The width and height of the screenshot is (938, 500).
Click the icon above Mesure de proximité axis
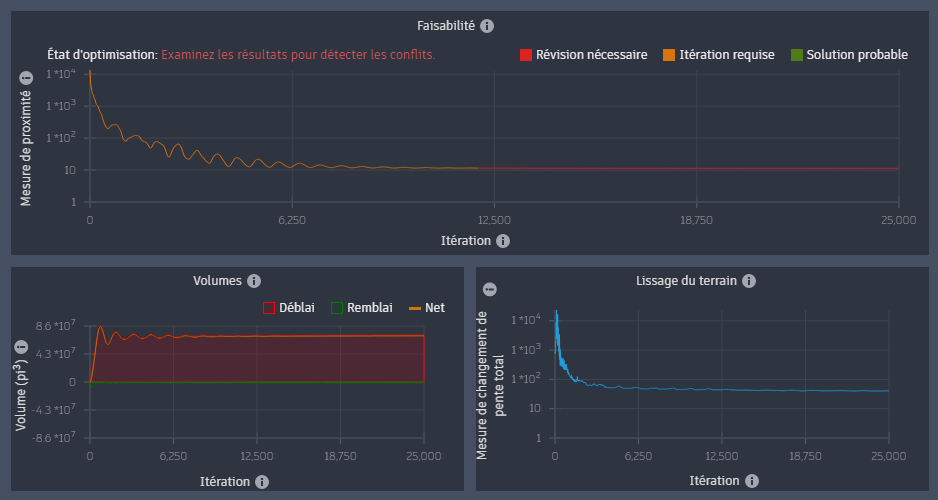click(25, 78)
